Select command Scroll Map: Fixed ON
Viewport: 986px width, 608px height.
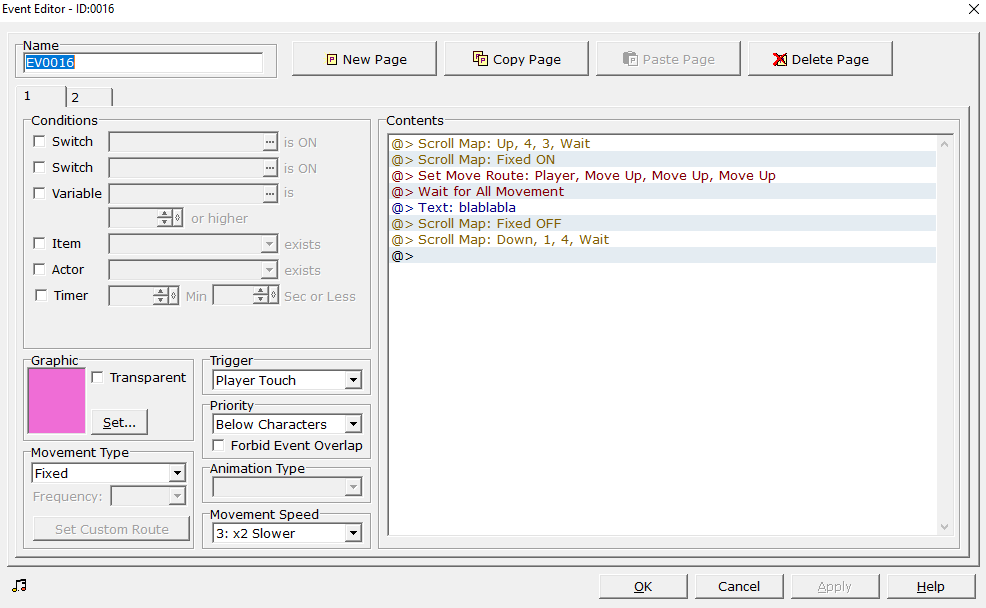[663, 160]
